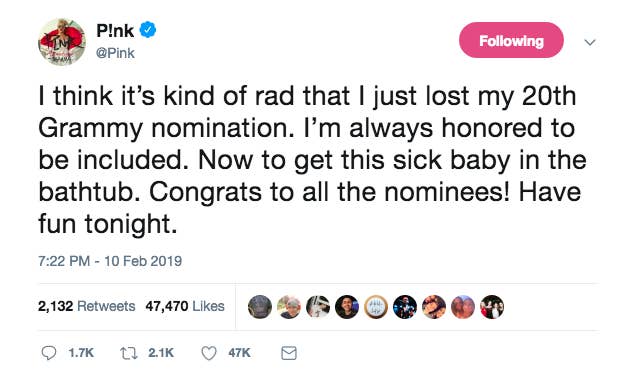Open the second liker avatar wearing a cap
The height and width of the screenshot is (390, 635).
(x=289, y=307)
